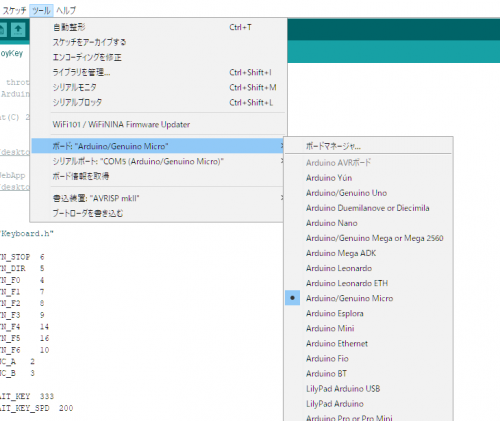500x421 pixels.
Task: Open ボードマネージャ... entry
Action: tap(368, 146)
